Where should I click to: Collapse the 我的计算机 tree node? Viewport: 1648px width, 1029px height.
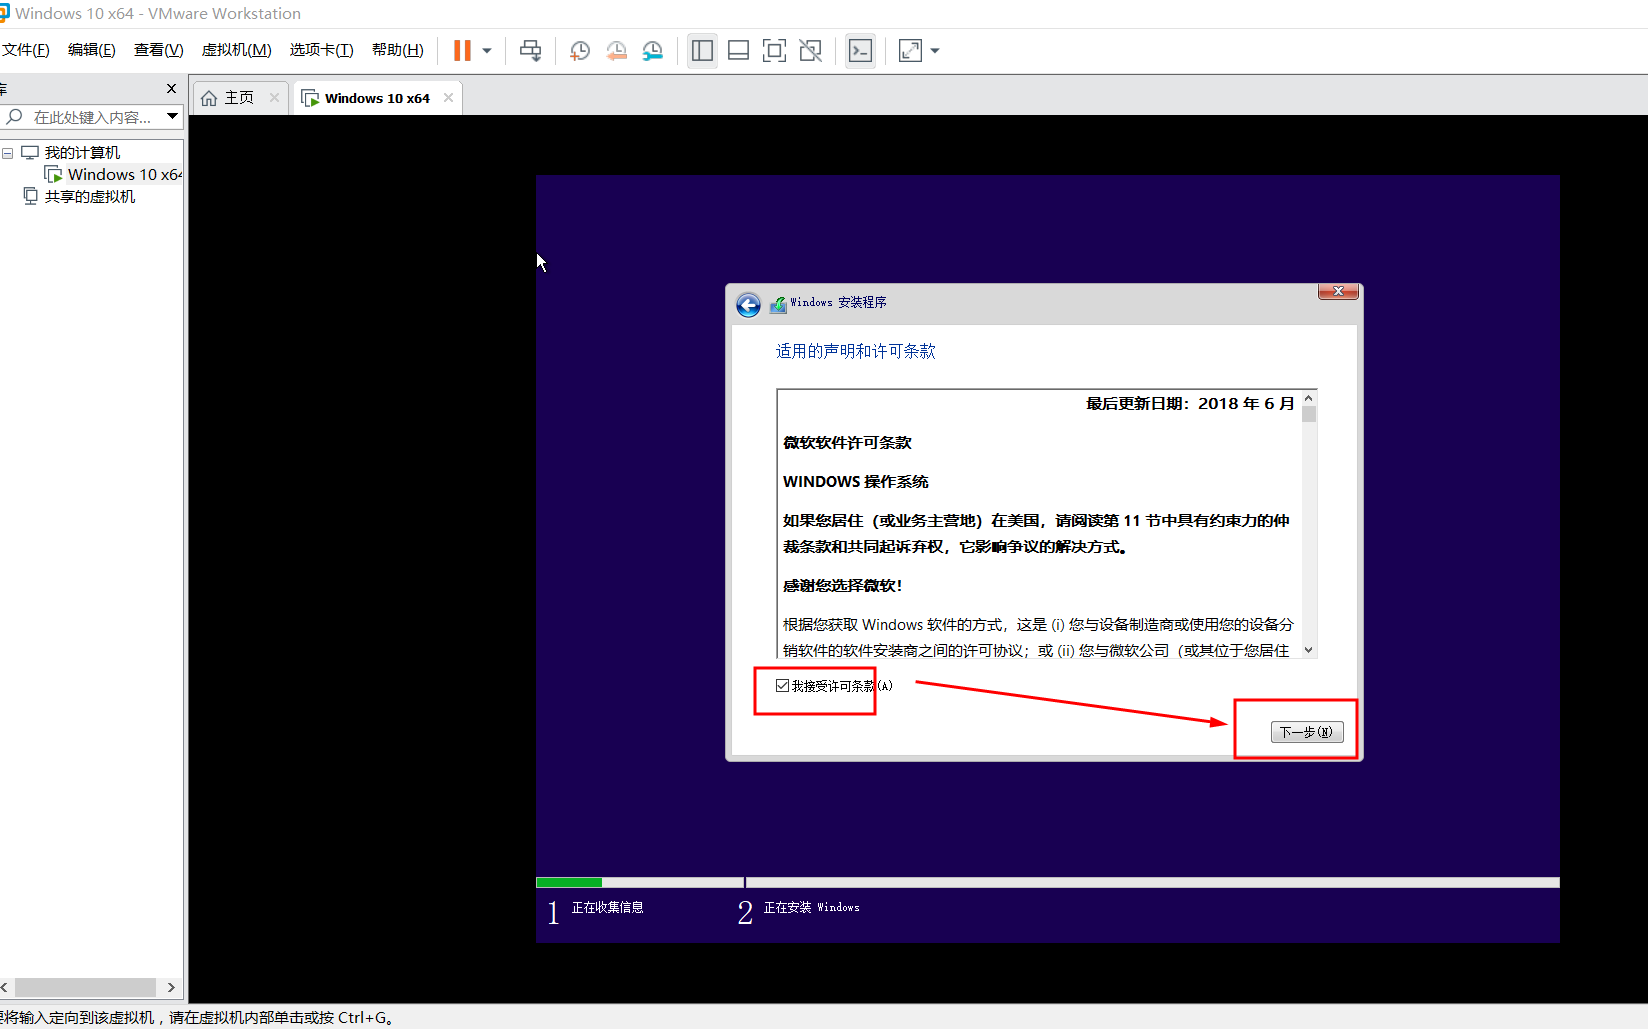[x=8, y=153]
